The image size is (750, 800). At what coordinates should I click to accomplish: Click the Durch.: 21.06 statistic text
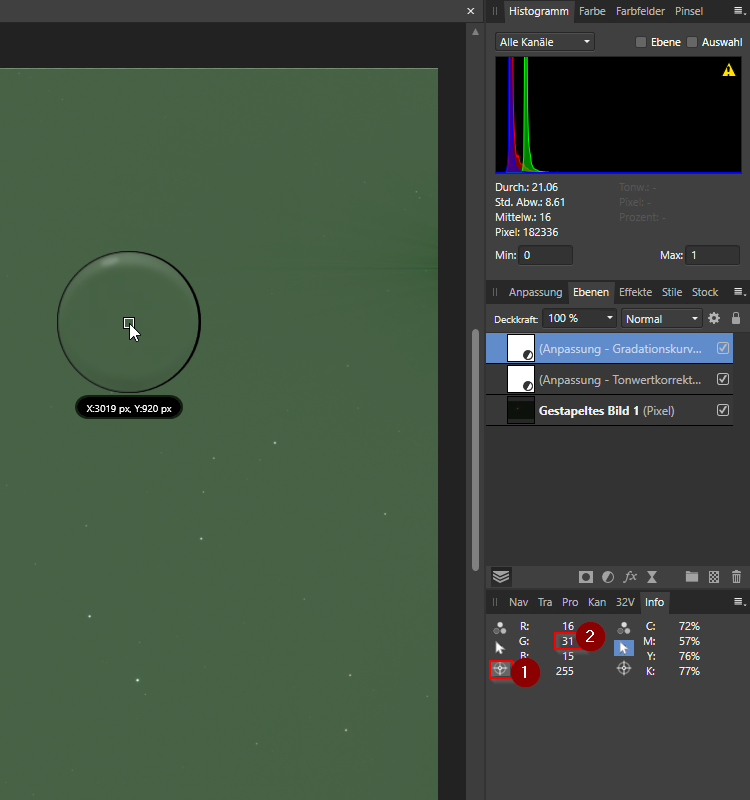click(x=526, y=187)
